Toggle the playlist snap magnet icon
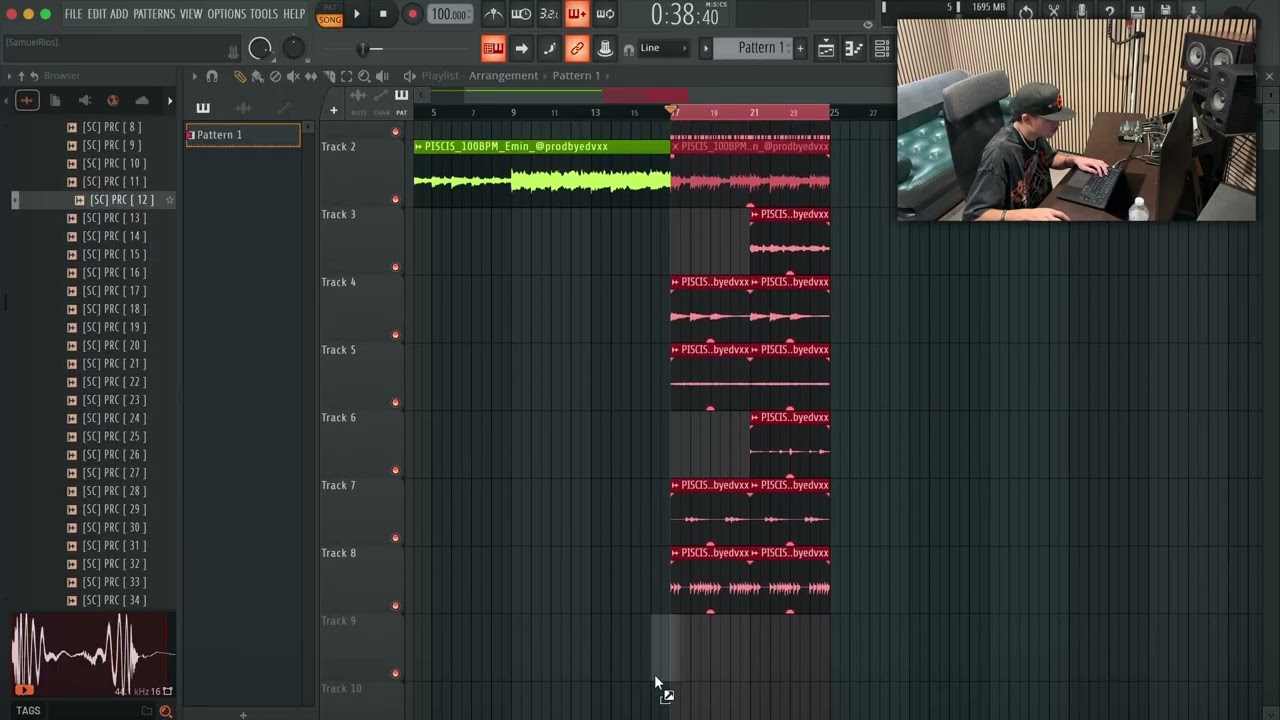Screen dimensions: 1280x720 click(x=212, y=76)
